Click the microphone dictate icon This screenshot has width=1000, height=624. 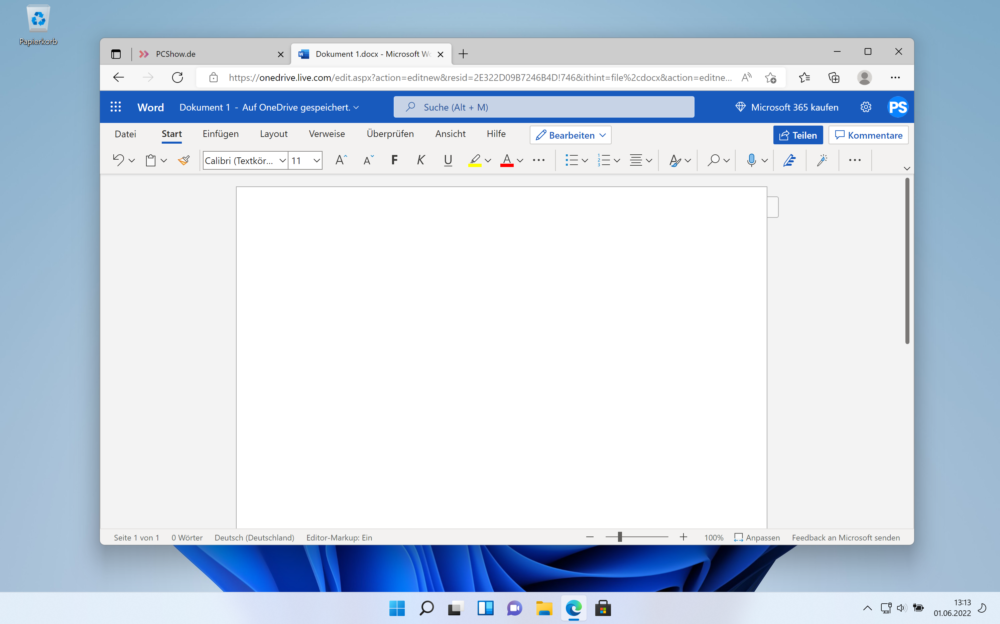(x=751, y=160)
